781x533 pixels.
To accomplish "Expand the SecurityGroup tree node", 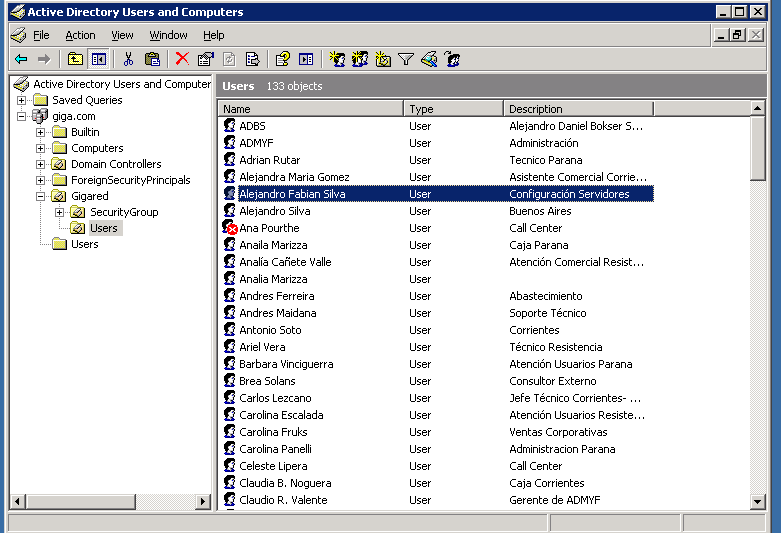I will pos(59,212).
